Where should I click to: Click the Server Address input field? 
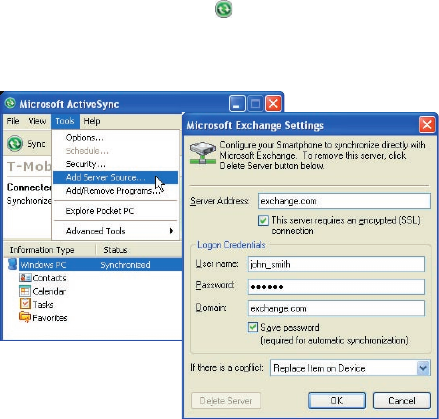344,201
